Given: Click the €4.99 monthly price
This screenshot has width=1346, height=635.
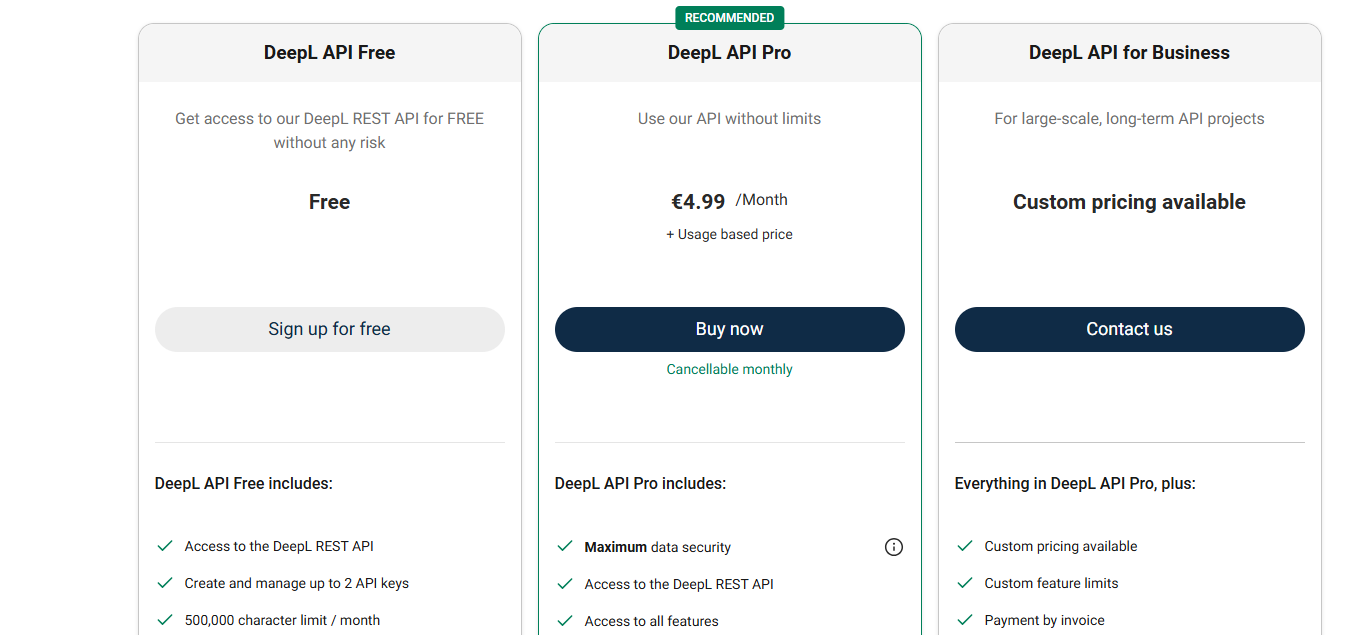Looking at the screenshot, I should (x=698, y=202).
